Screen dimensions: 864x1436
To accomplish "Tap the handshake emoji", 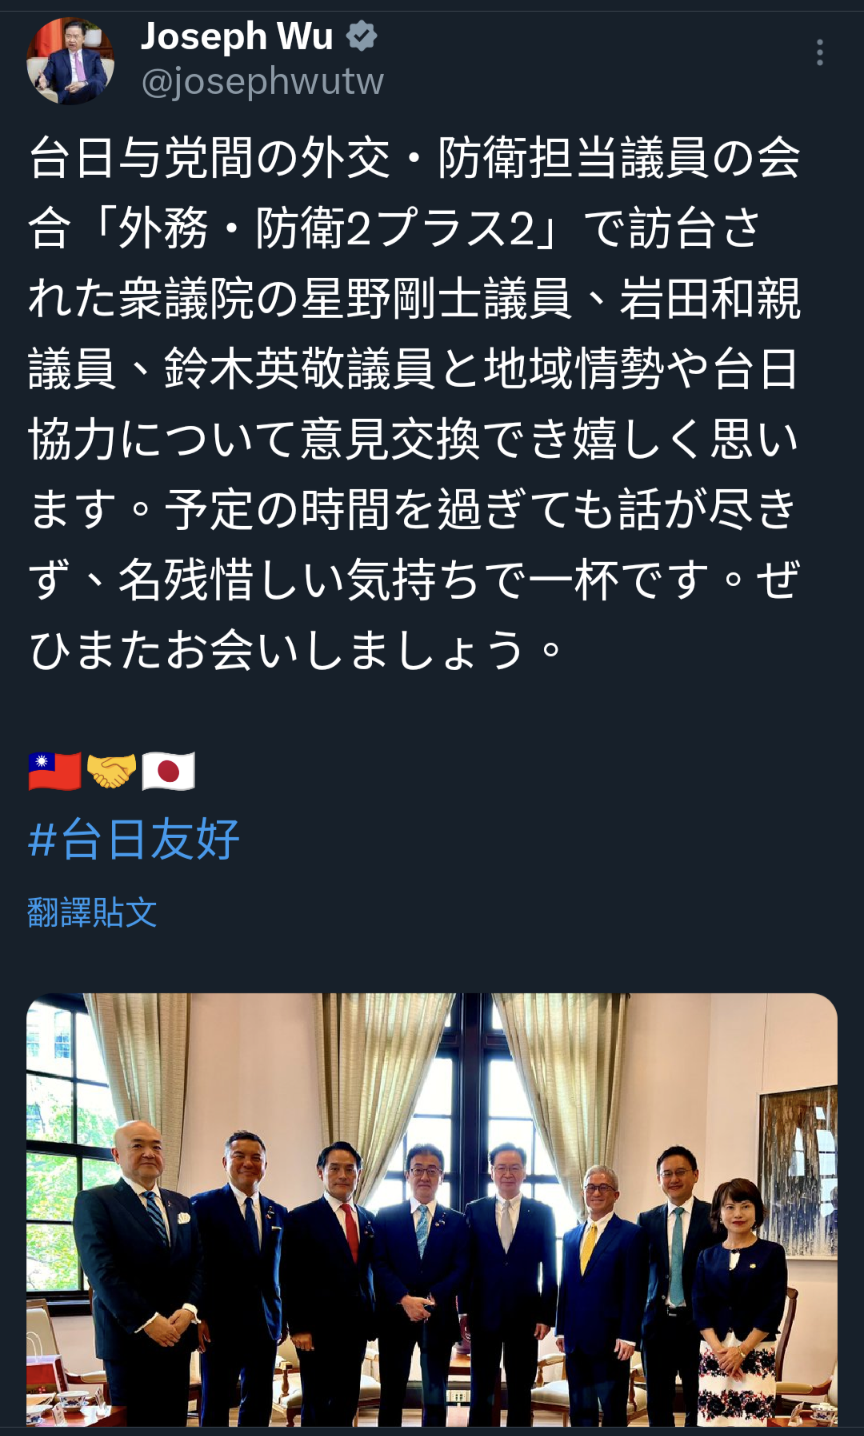I will coord(111,771).
